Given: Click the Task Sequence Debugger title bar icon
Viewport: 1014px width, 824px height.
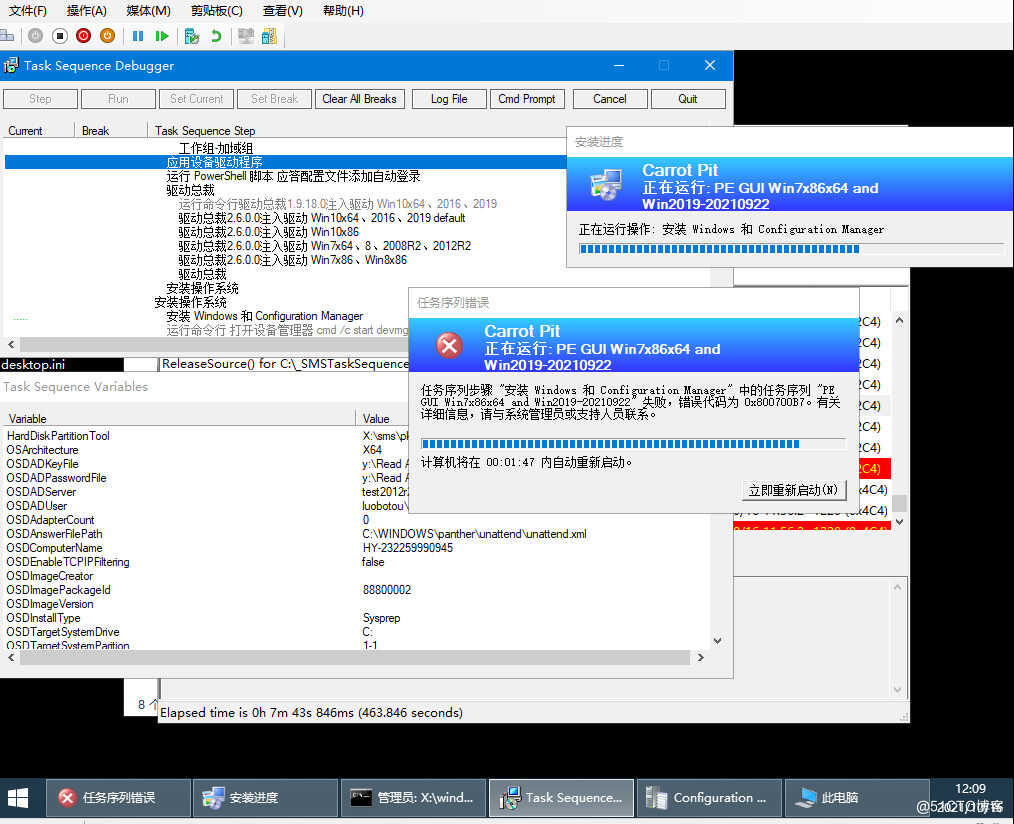Looking at the screenshot, I should coord(11,65).
